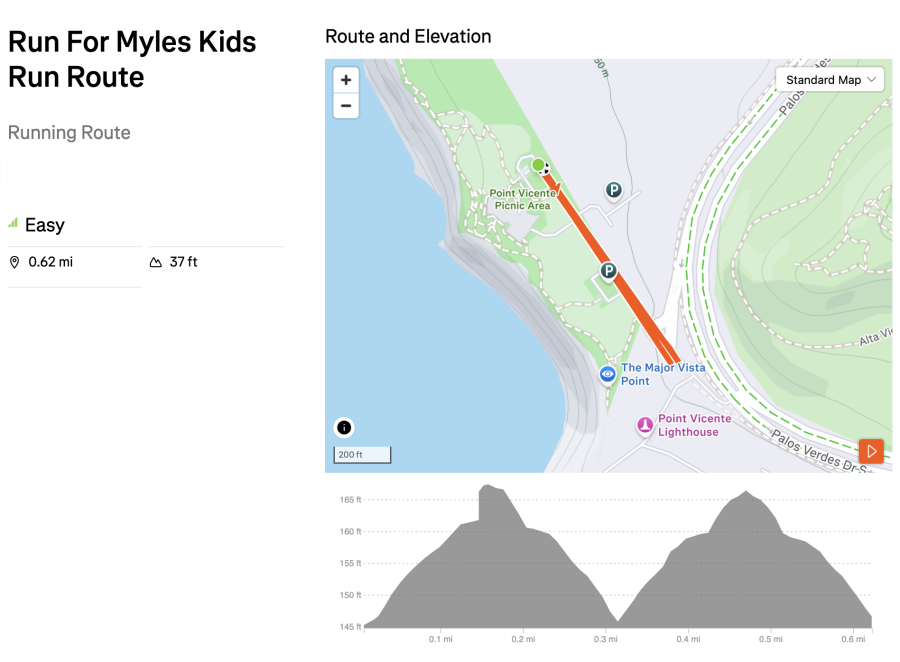900x662 pixels.
Task: Zoom out on the route map
Action: (x=346, y=106)
